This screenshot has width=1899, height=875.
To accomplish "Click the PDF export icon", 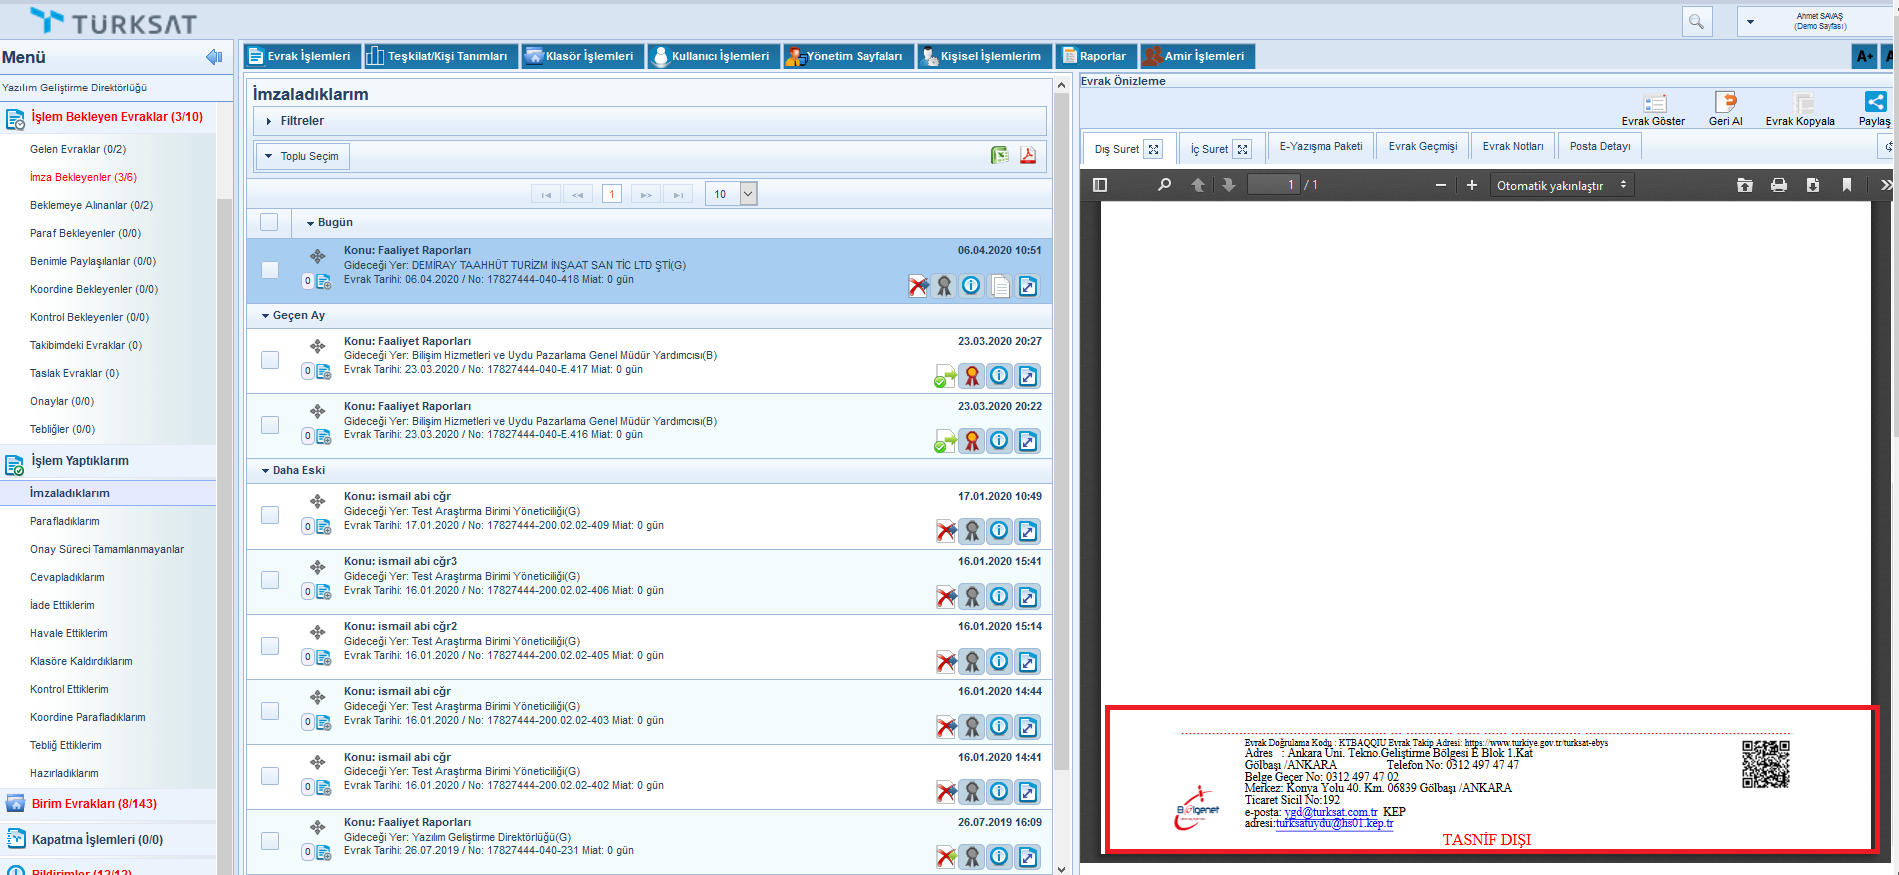I will (x=1027, y=155).
